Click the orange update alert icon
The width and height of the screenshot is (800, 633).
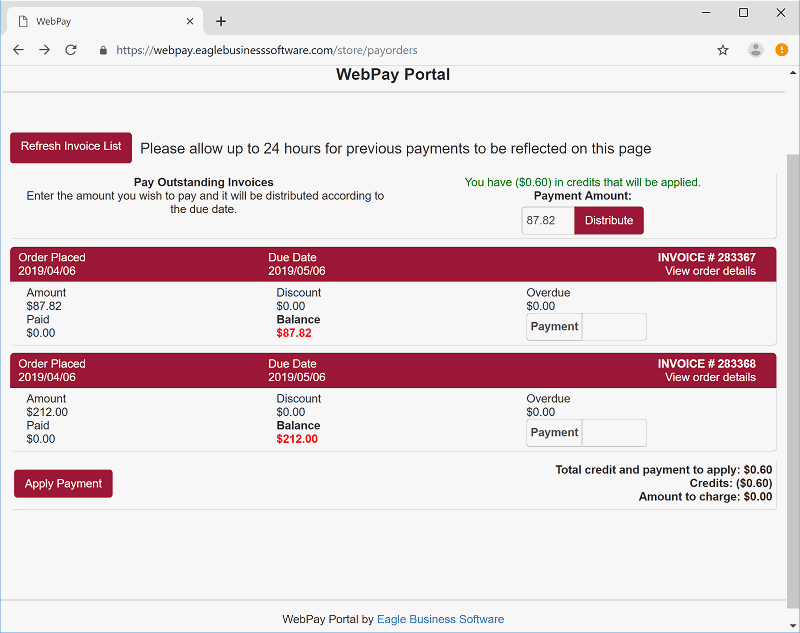point(782,50)
